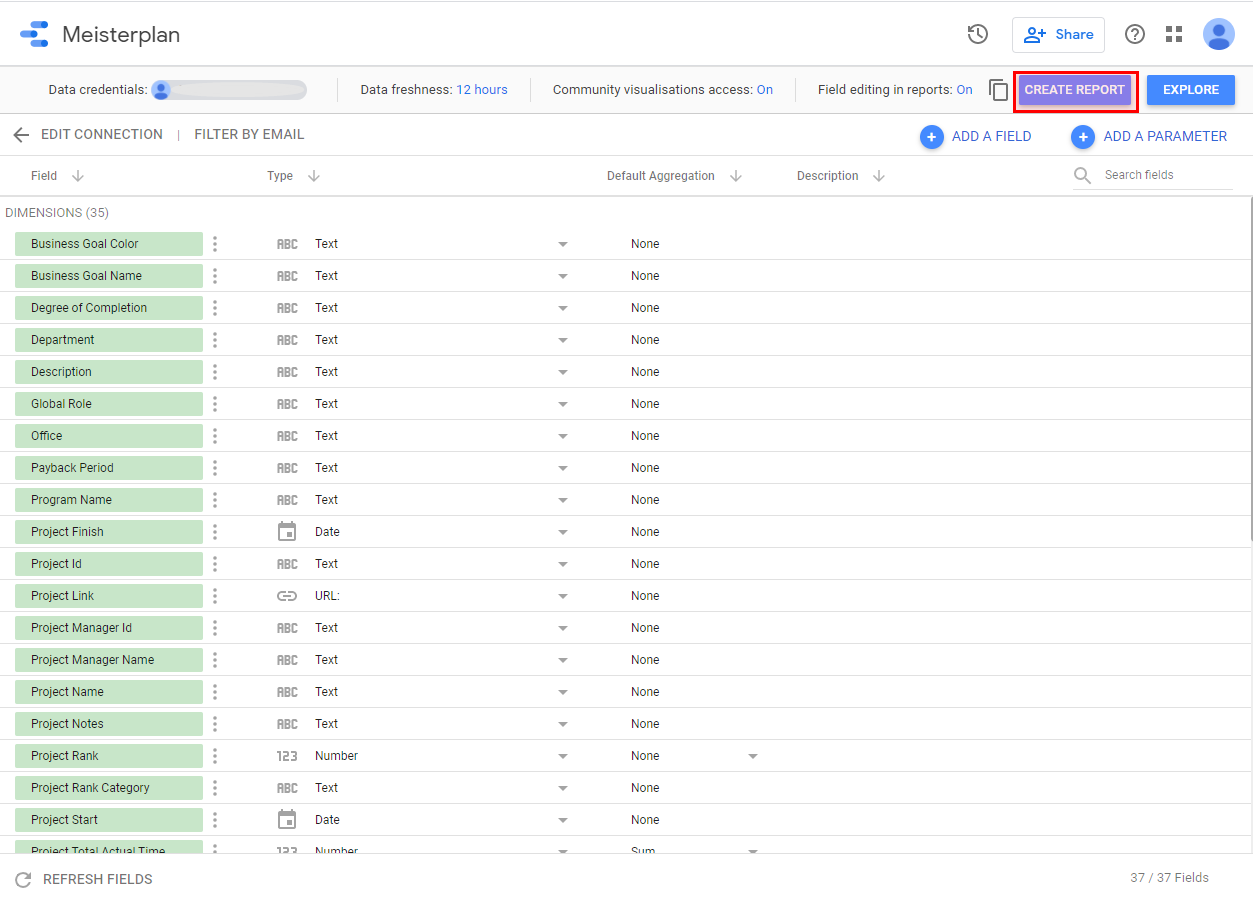1253x904 pixels.
Task: Open three-dot menu for Project Link field
Action: click(215, 596)
